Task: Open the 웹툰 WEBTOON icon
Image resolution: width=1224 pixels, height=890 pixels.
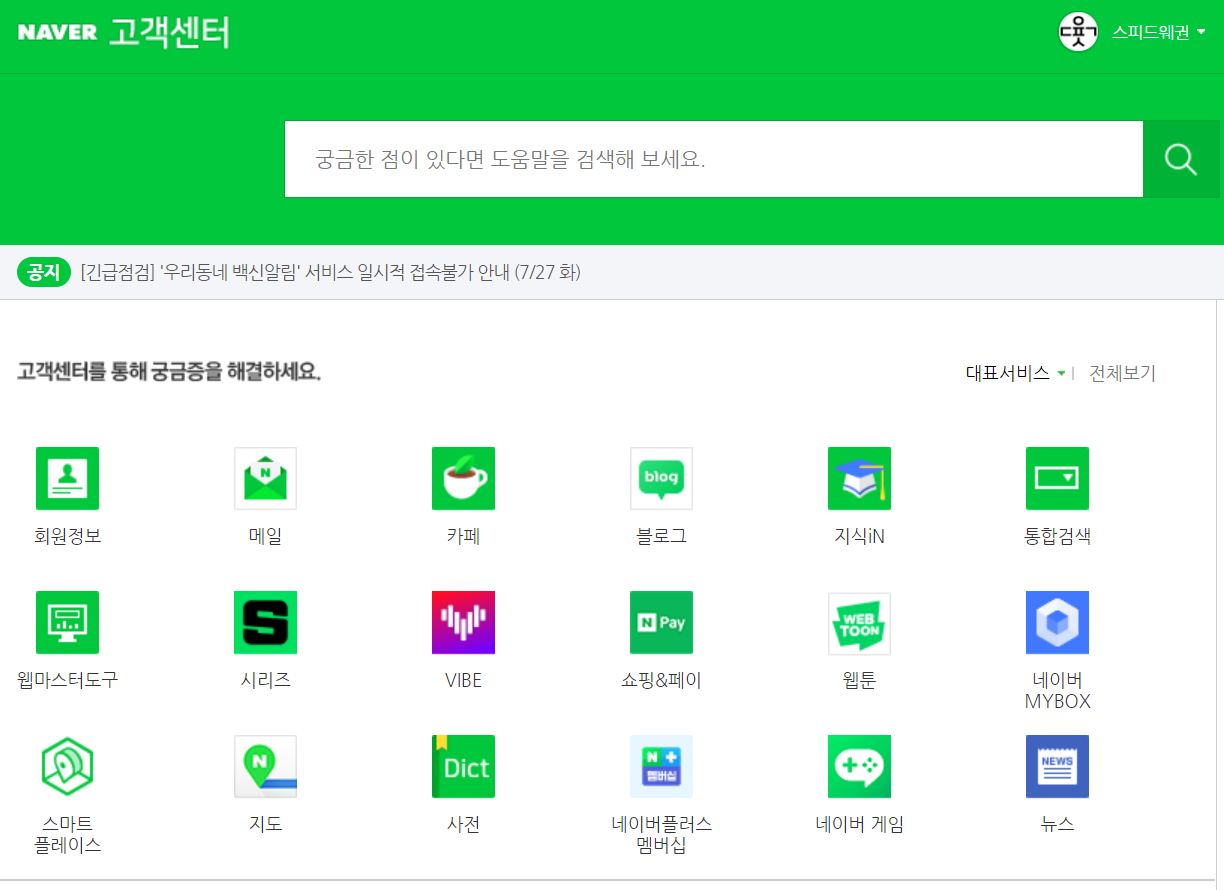Action: point(859,622)
